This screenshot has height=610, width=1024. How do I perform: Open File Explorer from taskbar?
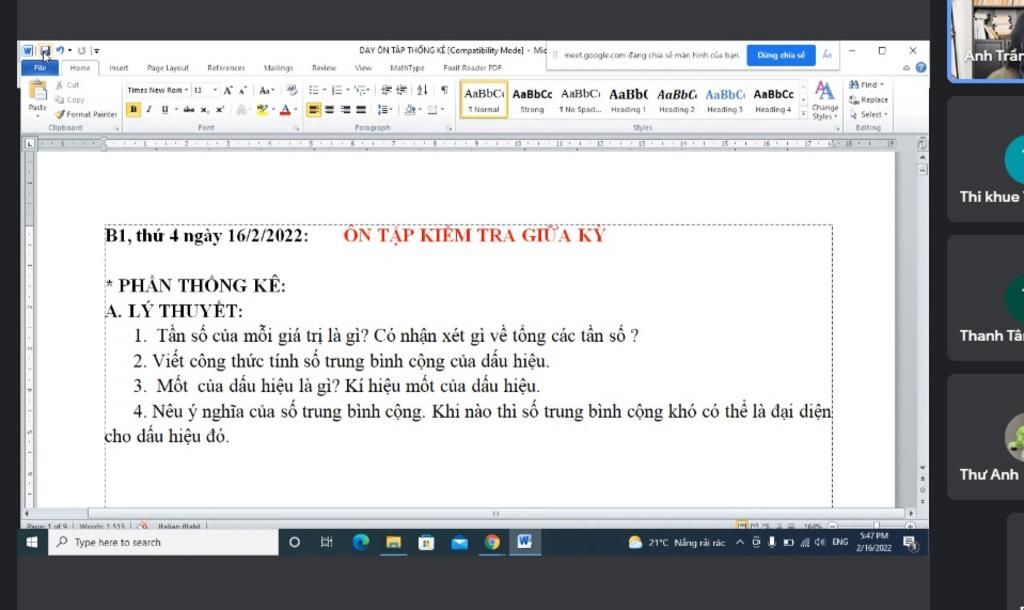pyautogui.click(x=393, y=542)
